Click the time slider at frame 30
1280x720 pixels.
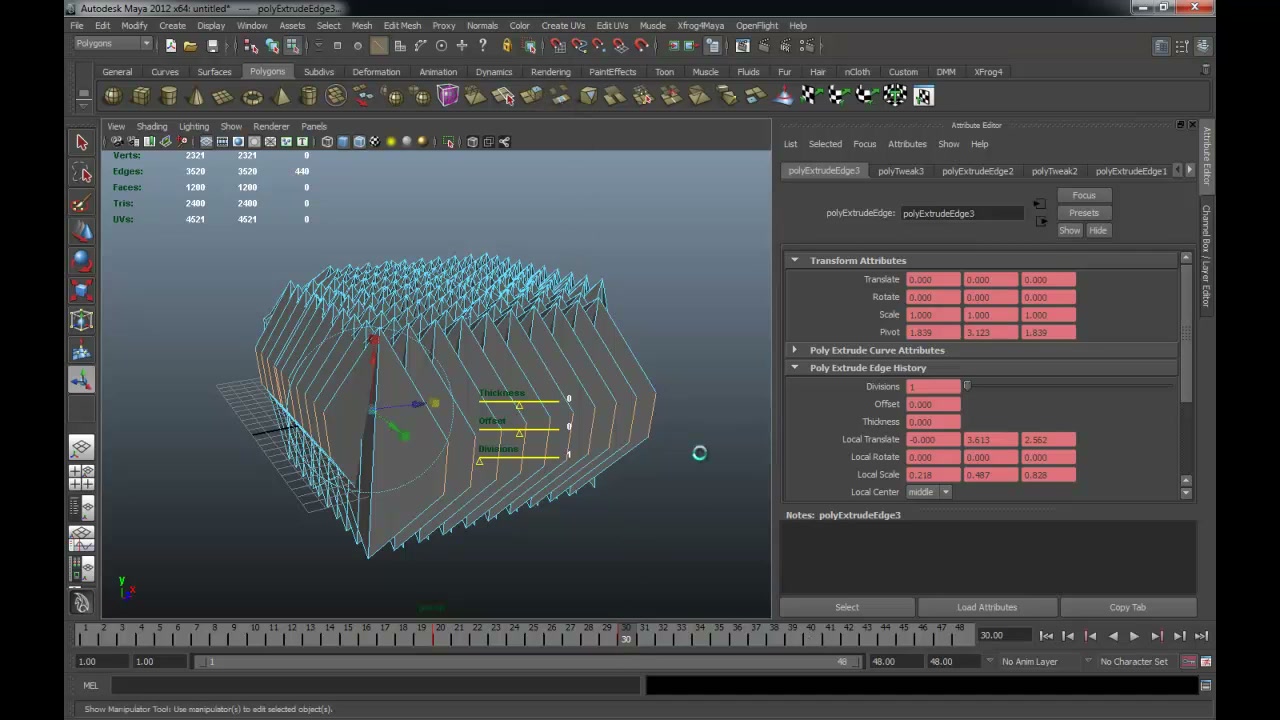point(626,635)
